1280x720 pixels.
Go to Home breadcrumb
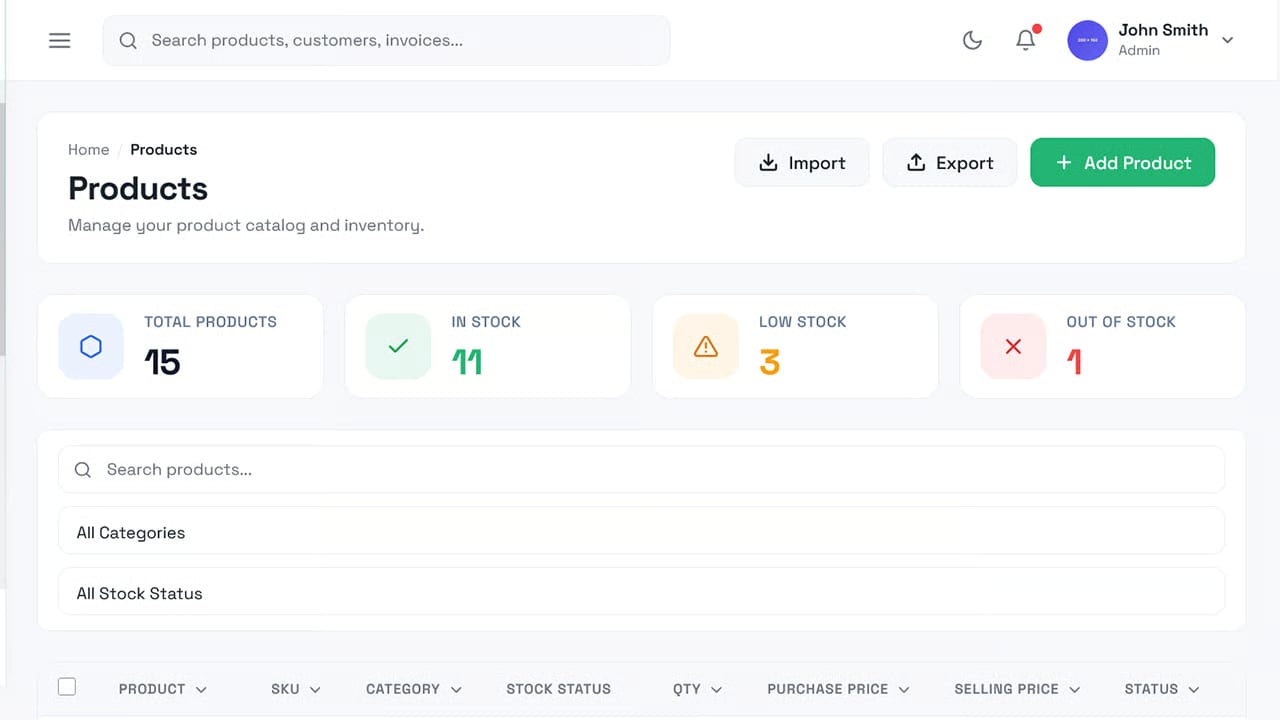coord(88,150)
